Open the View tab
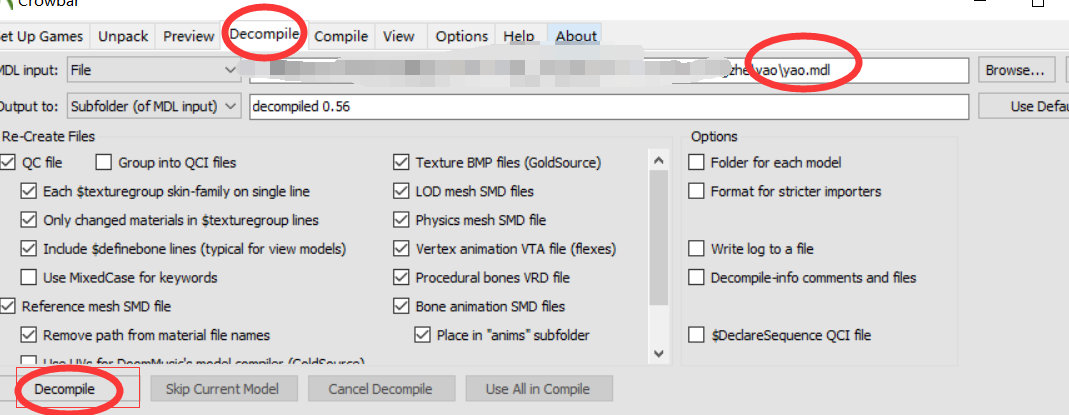Image resolution: width=1069 pixels, height=415 pixels. click(399, 37)
